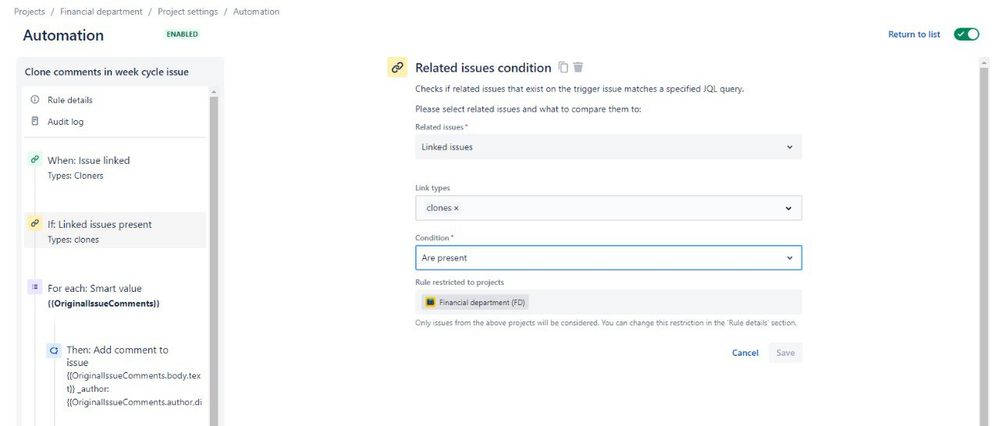Select the Linked issues present condition icon
999x426 pixels.
click(35, 224)
